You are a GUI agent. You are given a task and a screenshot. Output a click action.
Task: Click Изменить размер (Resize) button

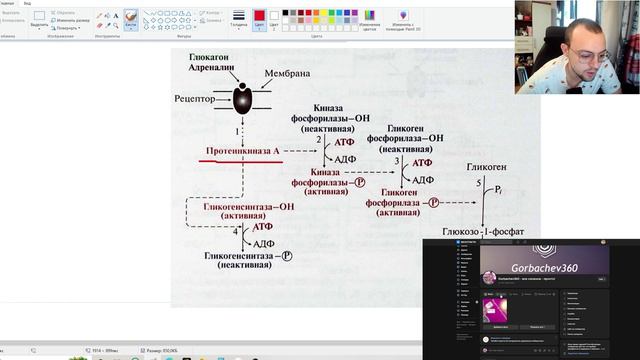70,20
